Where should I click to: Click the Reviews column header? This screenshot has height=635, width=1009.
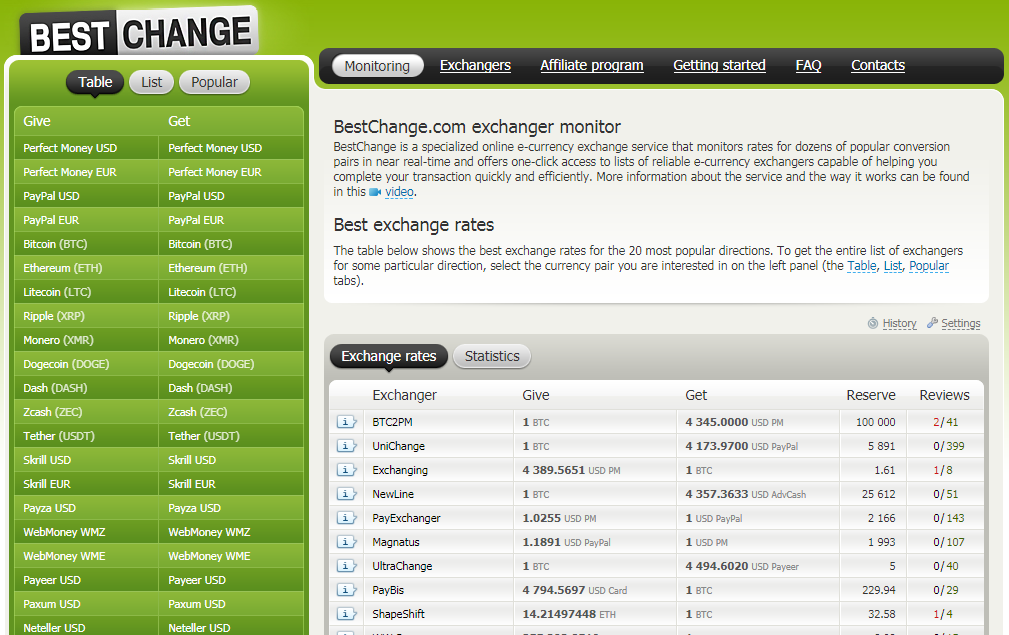pos(944,395)
